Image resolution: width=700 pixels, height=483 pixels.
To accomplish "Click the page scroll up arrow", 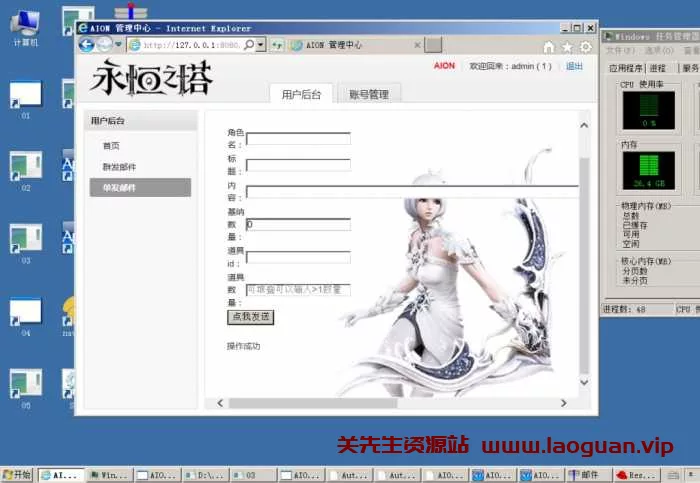I will click(584, 125).
